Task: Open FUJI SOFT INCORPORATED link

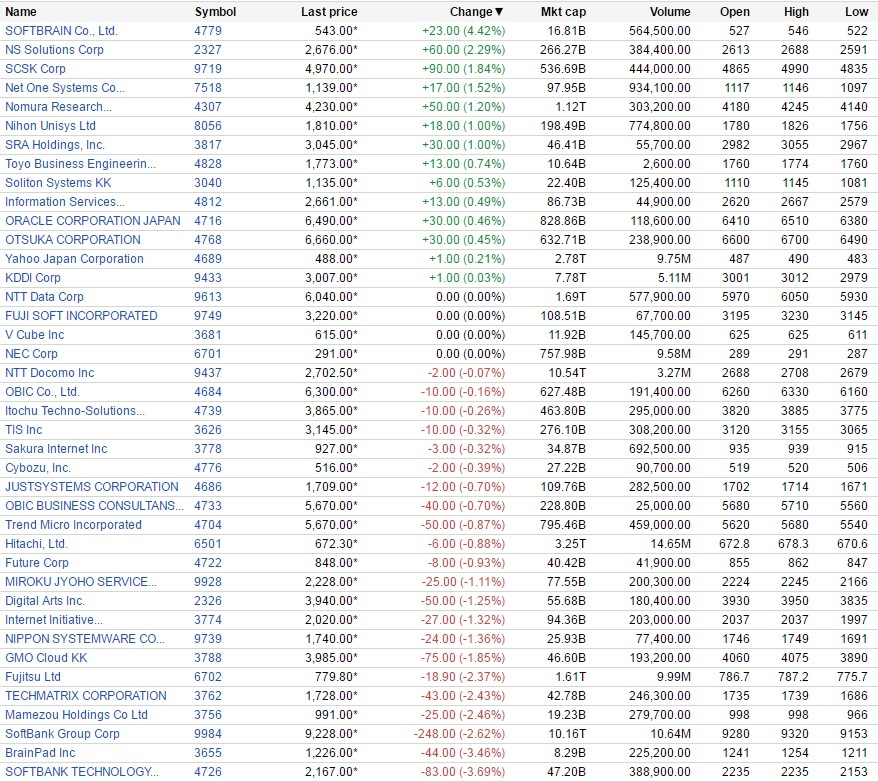Action: [x=81, y=316]
